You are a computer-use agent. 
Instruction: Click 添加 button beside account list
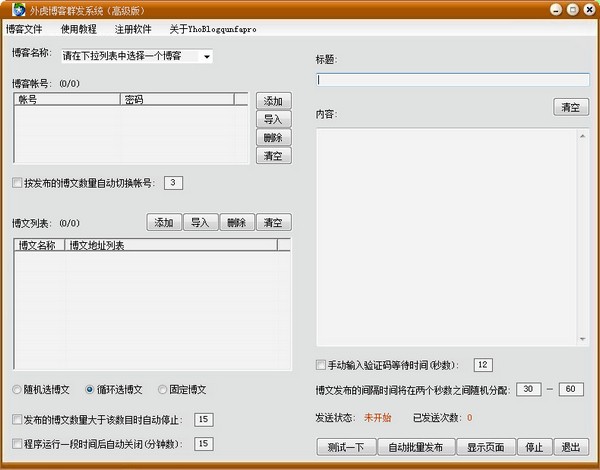point(273,101)
